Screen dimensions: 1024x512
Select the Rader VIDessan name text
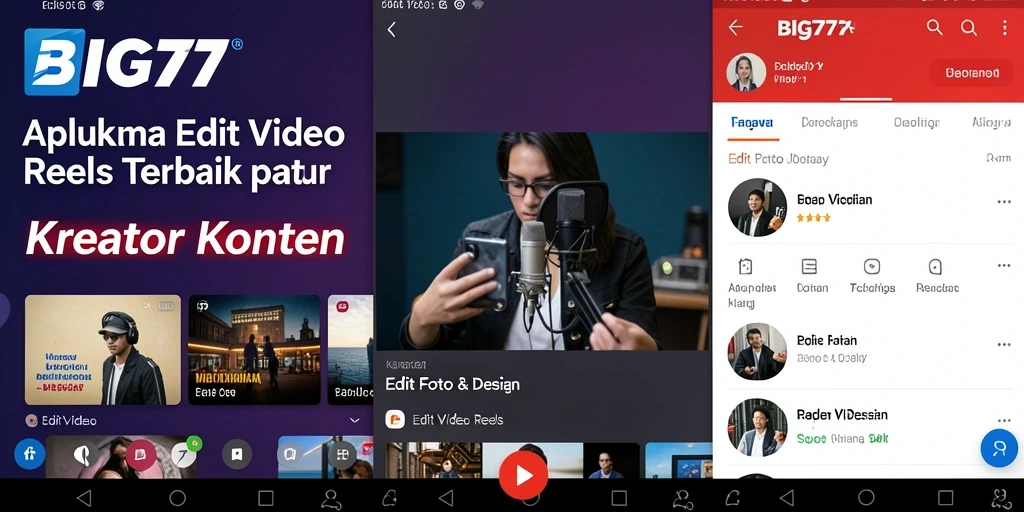click(842, 415)
